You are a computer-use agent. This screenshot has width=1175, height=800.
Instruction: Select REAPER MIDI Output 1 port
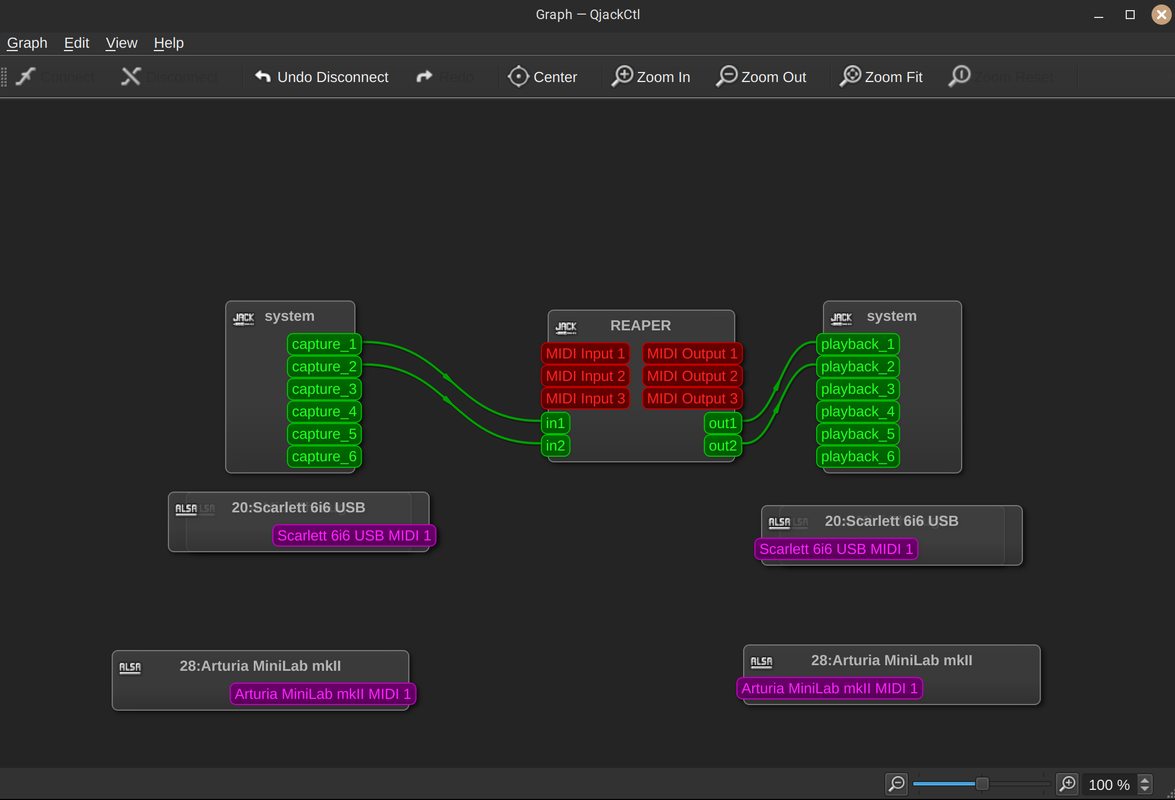692,354
